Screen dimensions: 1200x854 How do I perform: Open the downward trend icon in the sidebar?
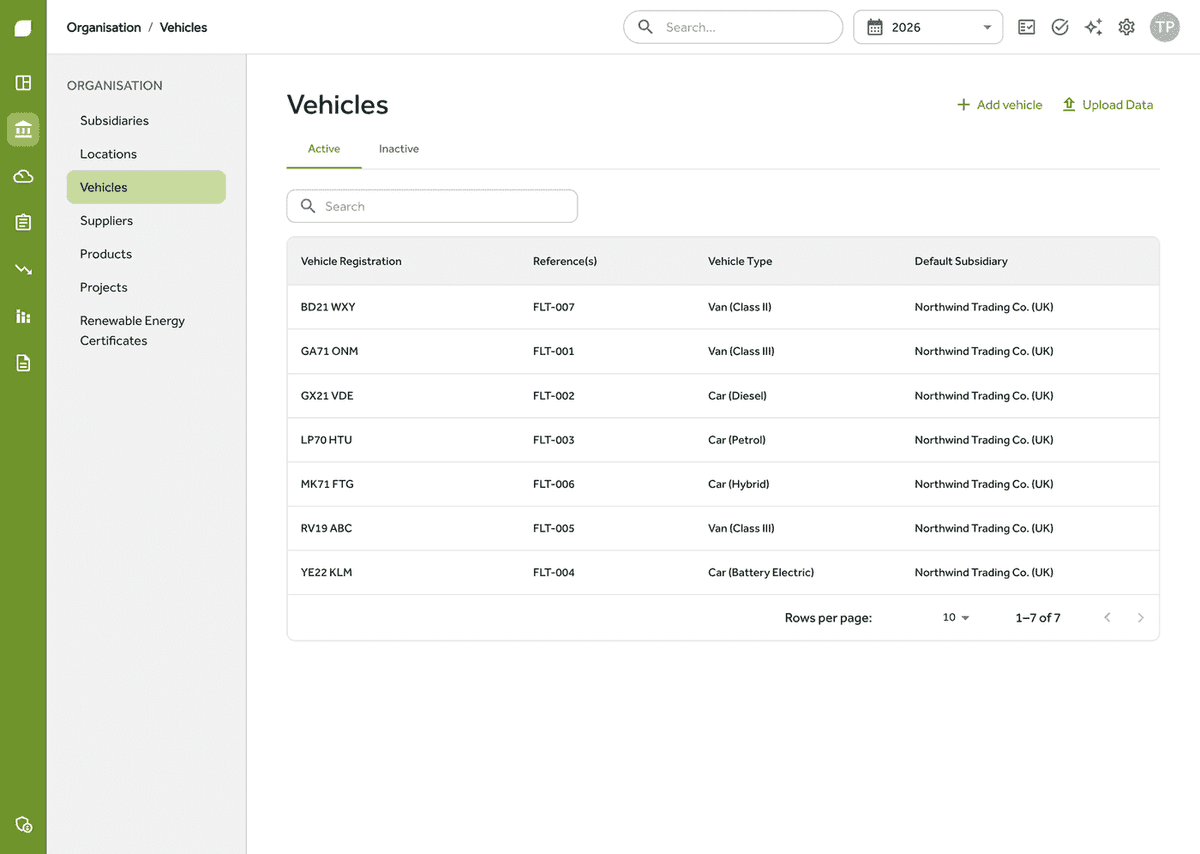[x=23, y=269]
